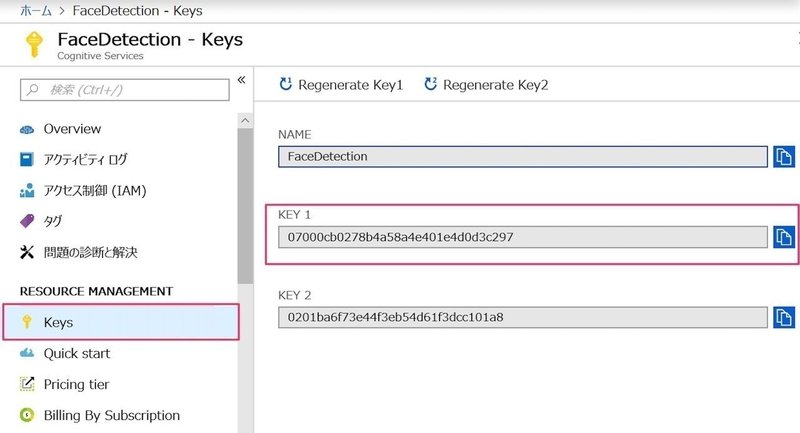Screen dimensions: 800x433
Task: Open タグ menu item
Action: [53, 221]
